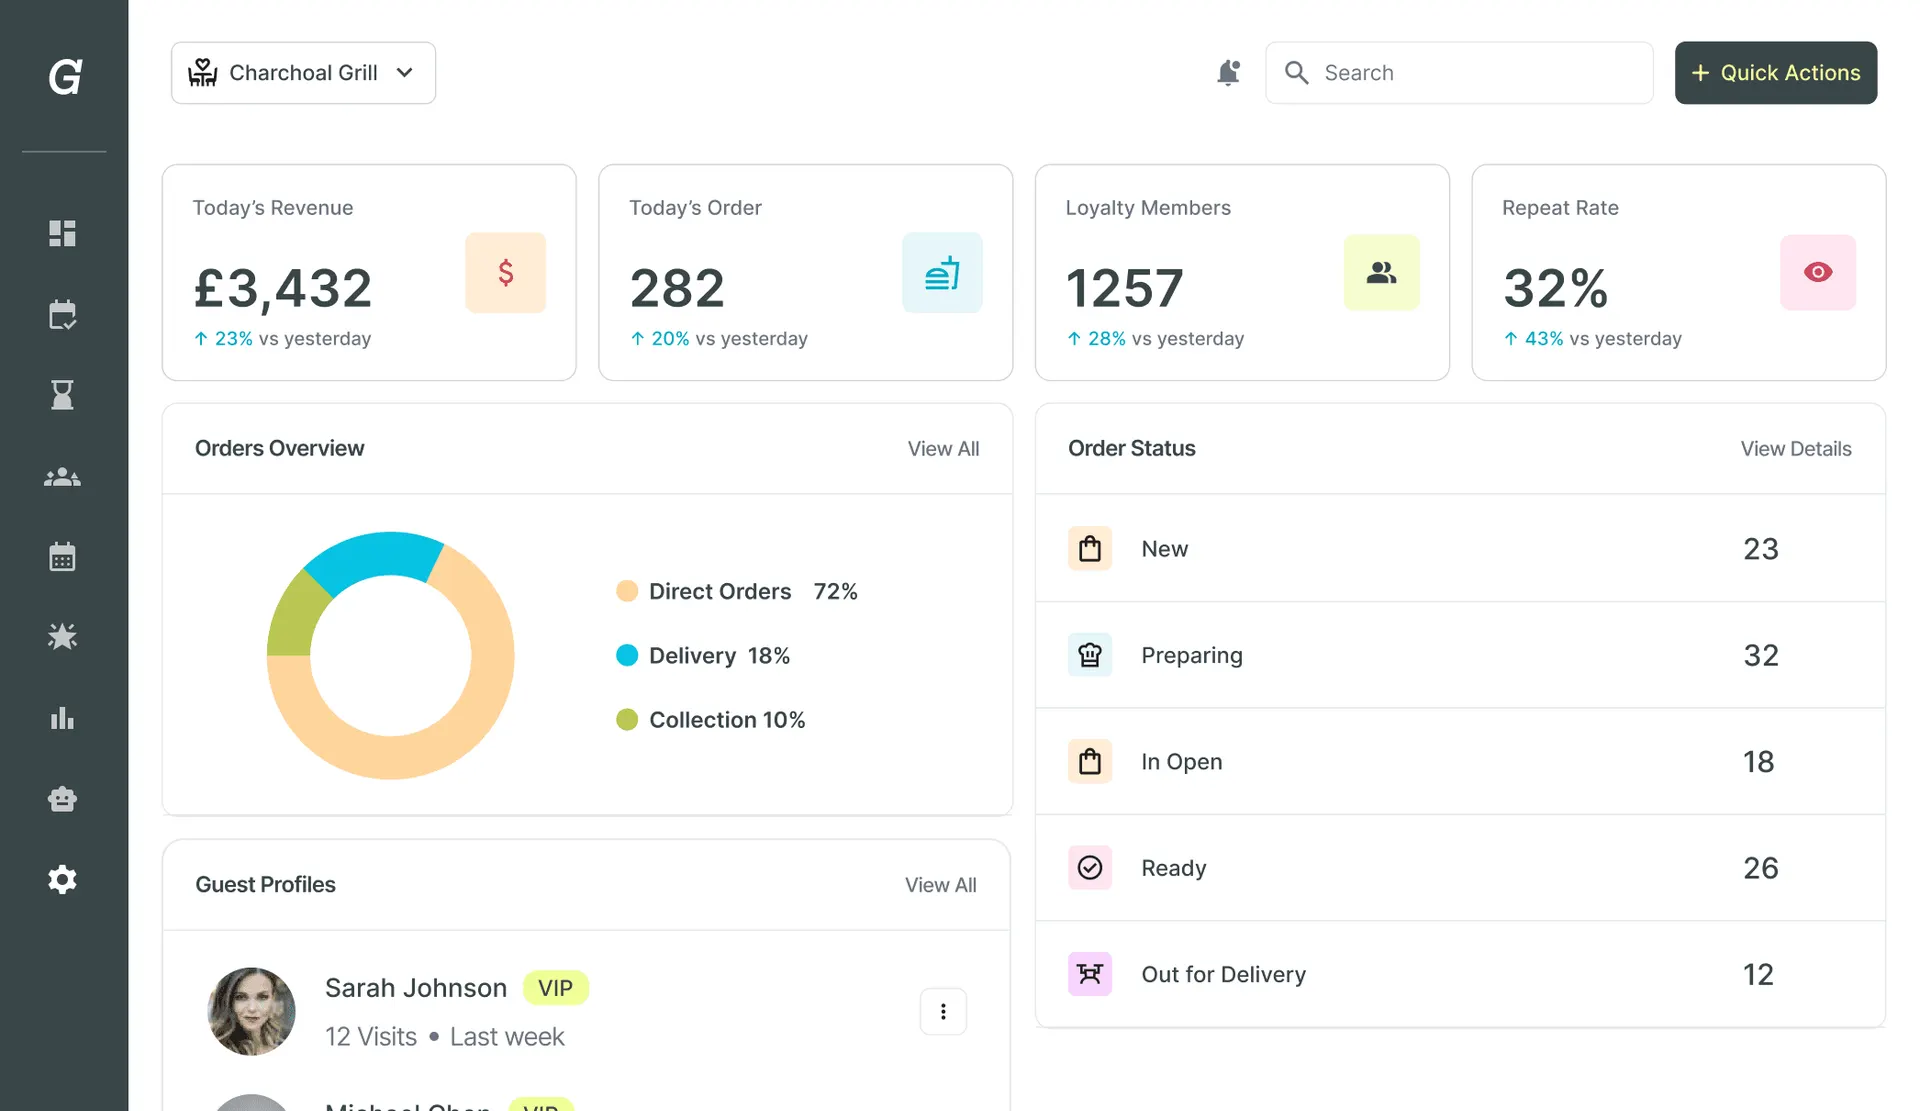Click the 'Ready' order status label
The image size is (1920, 1111).
[1174, 868]
